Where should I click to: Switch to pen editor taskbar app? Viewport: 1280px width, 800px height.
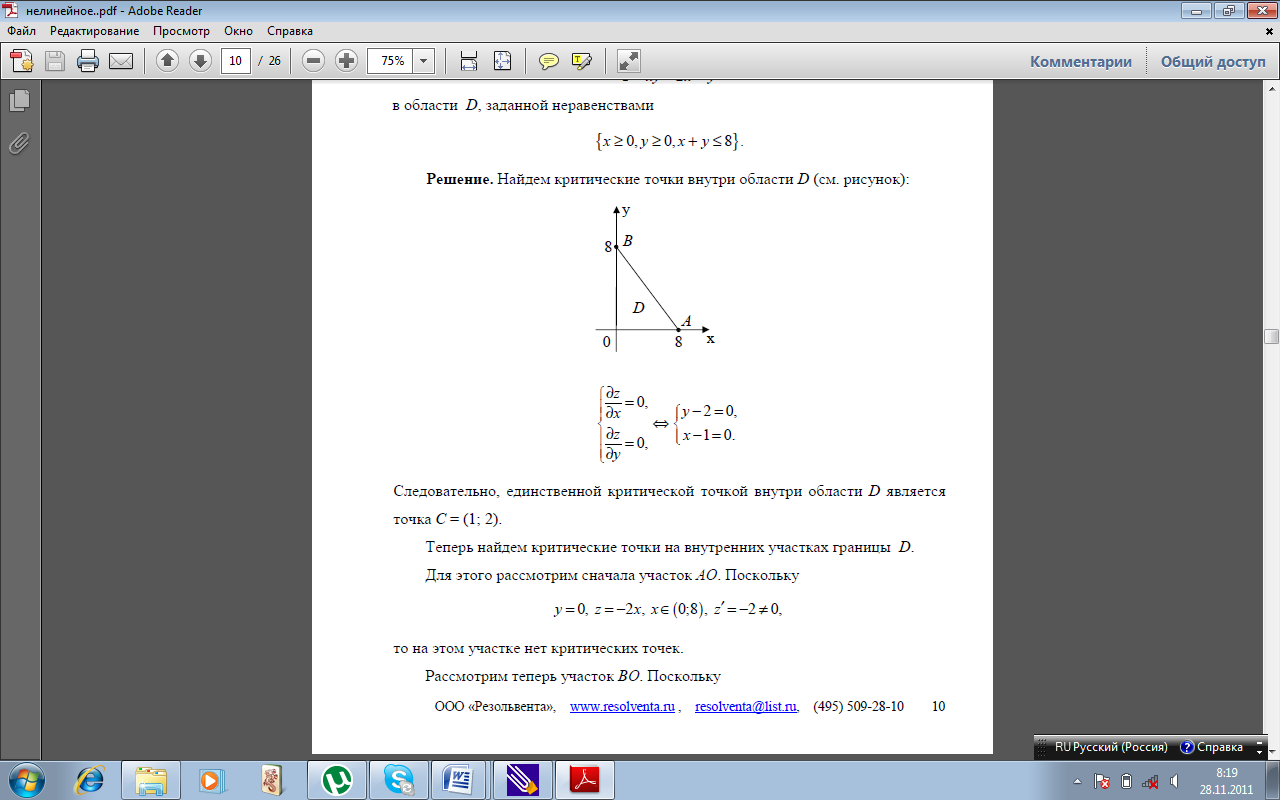521,778
